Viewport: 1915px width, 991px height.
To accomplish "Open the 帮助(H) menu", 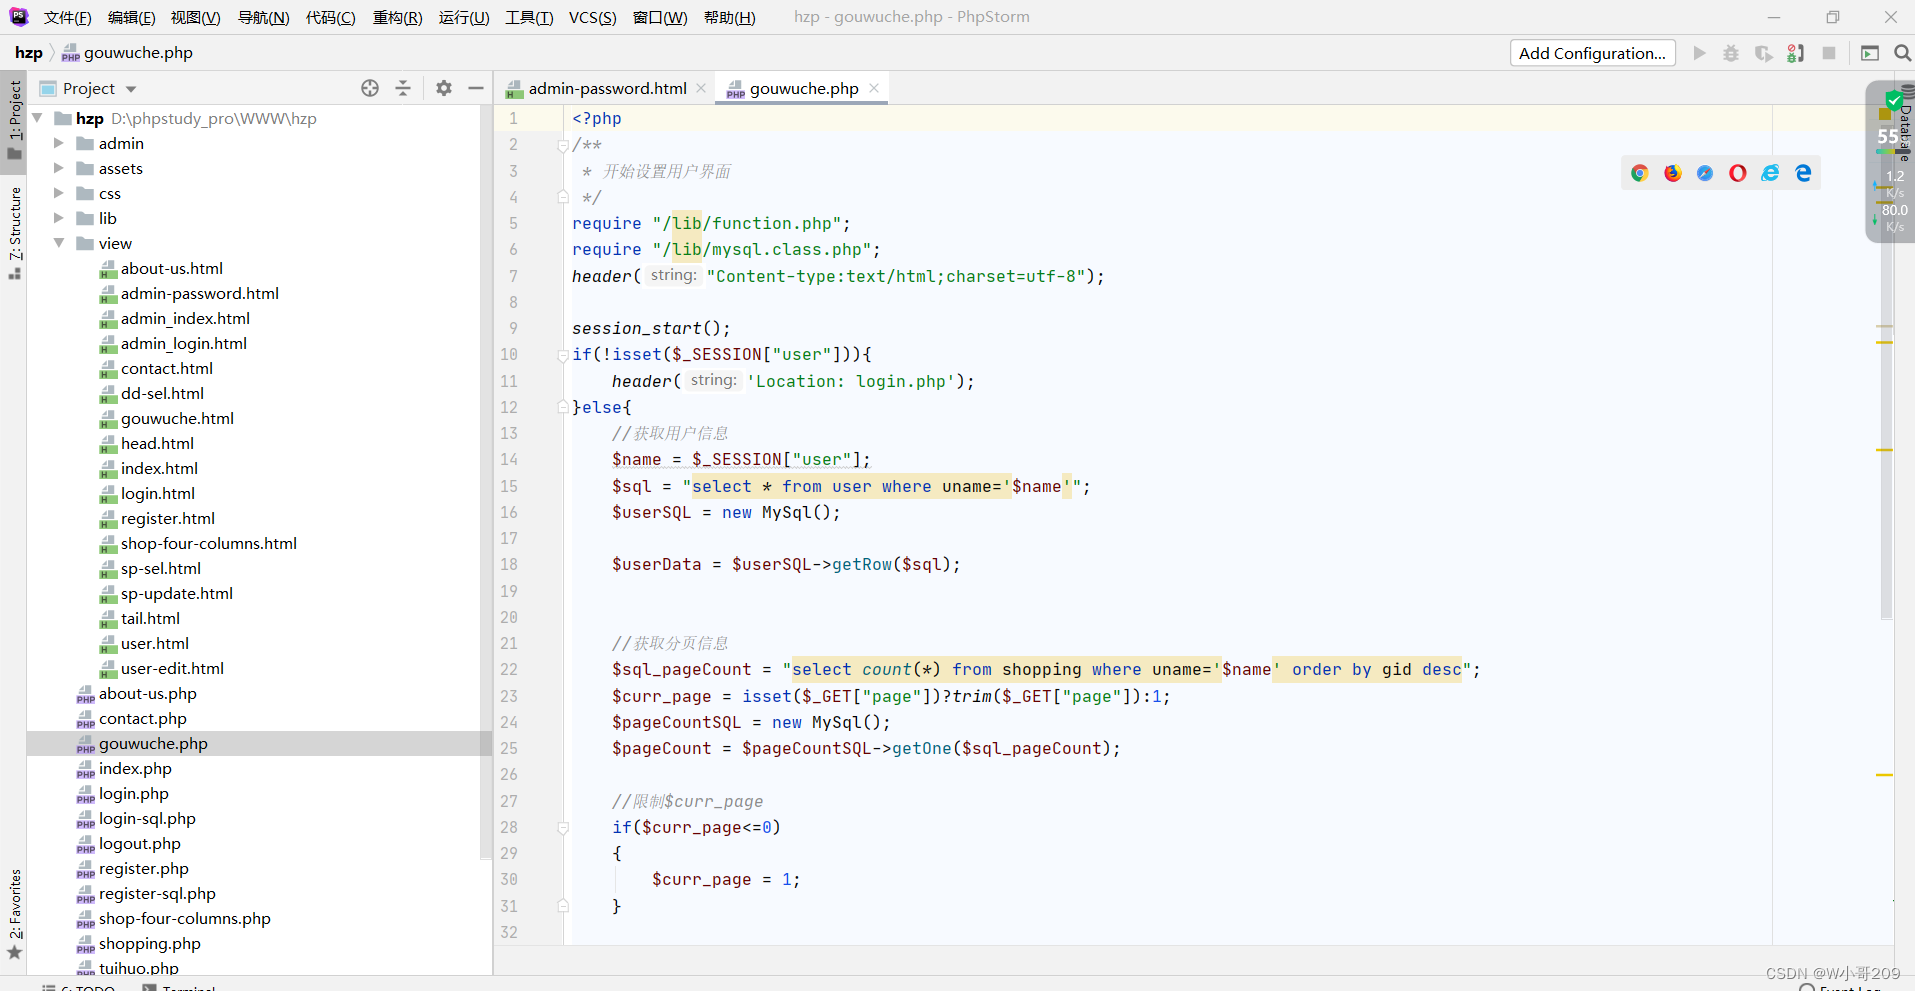I will 730,17.
